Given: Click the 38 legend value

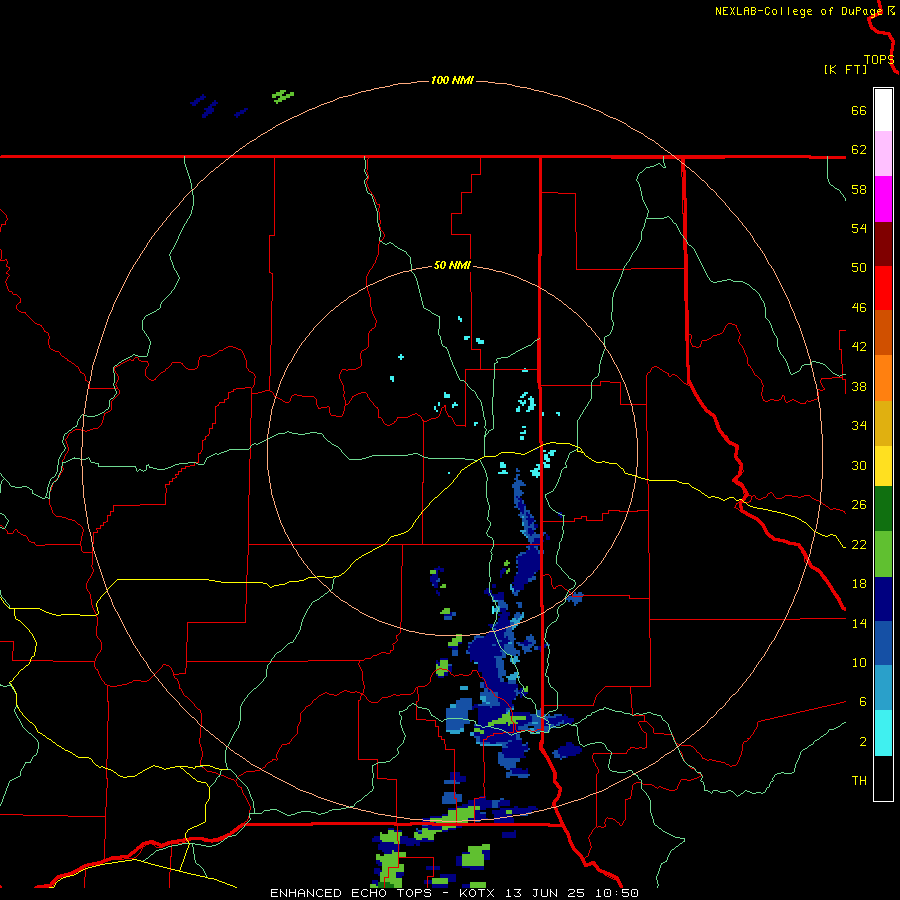Looking at the screenshot, I should [x=859, y=387].
